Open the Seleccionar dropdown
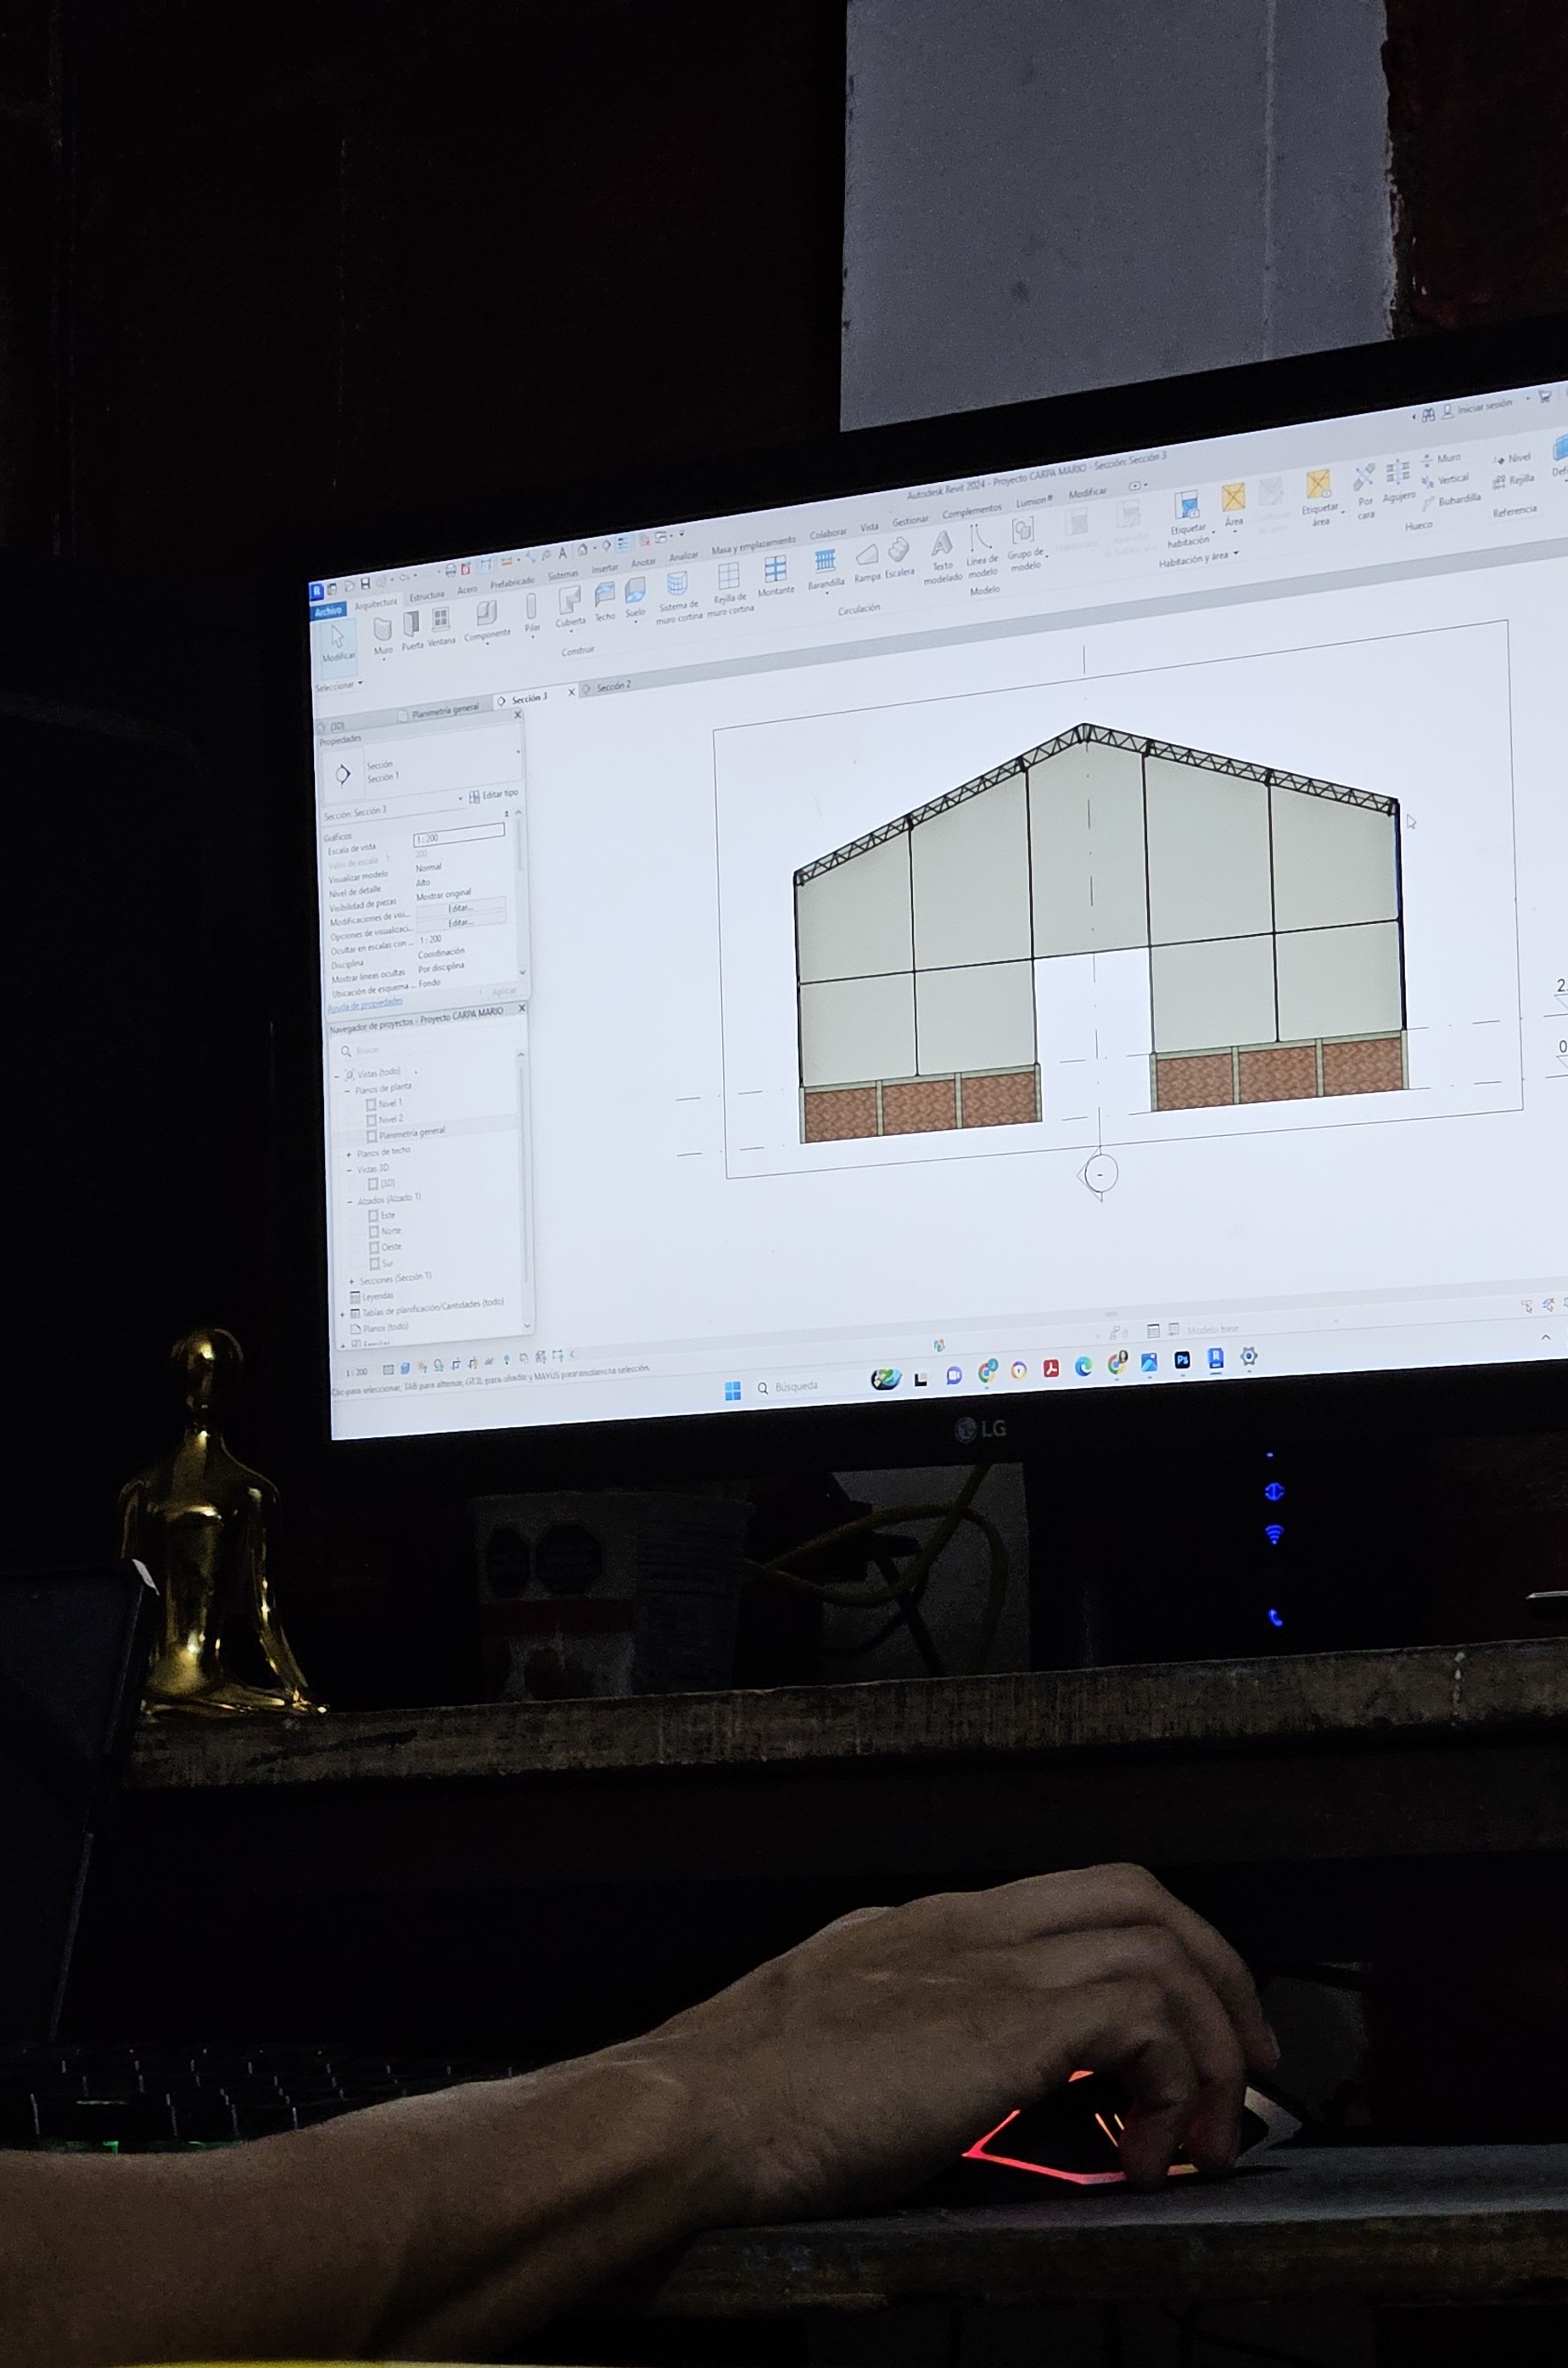Screen dimensions: 1568x2368 tap(339, 686)
